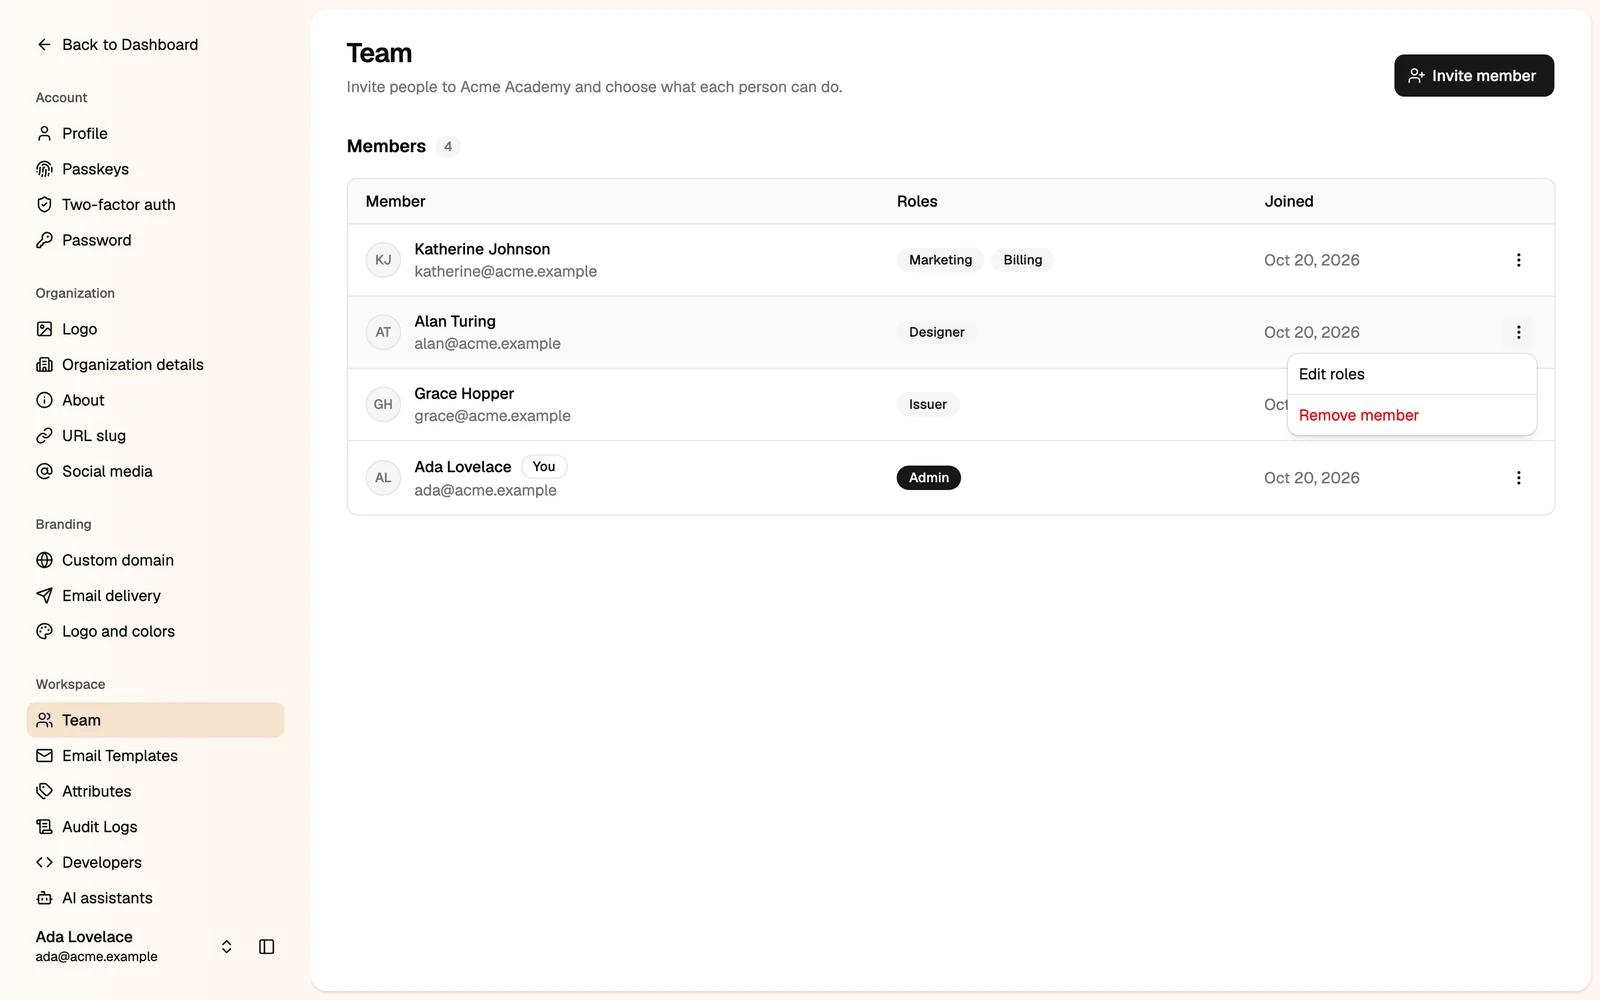Click the Invite member button
This screenshot has height=1000, width=1600.
1473,76
